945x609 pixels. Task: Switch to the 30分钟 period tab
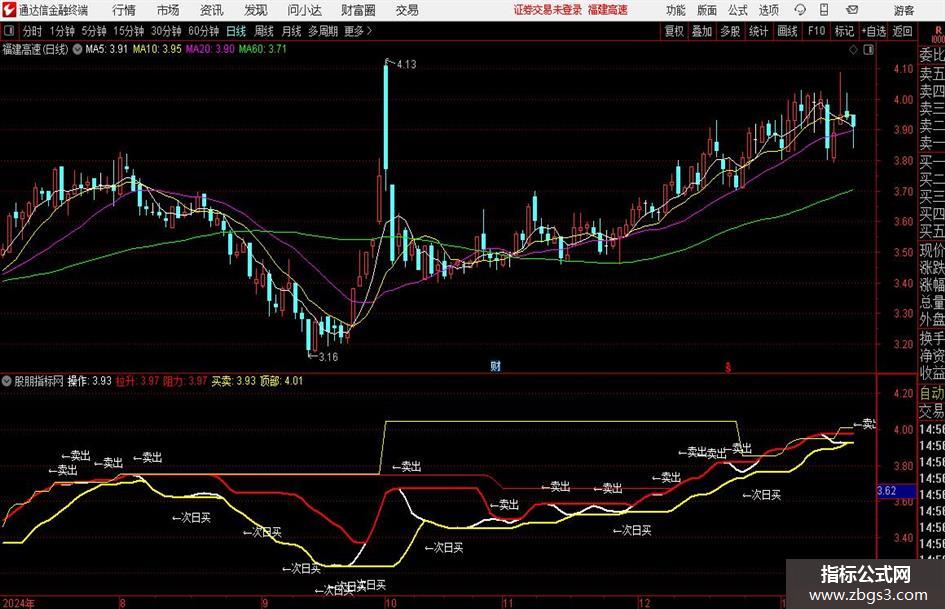coord(166,31)
